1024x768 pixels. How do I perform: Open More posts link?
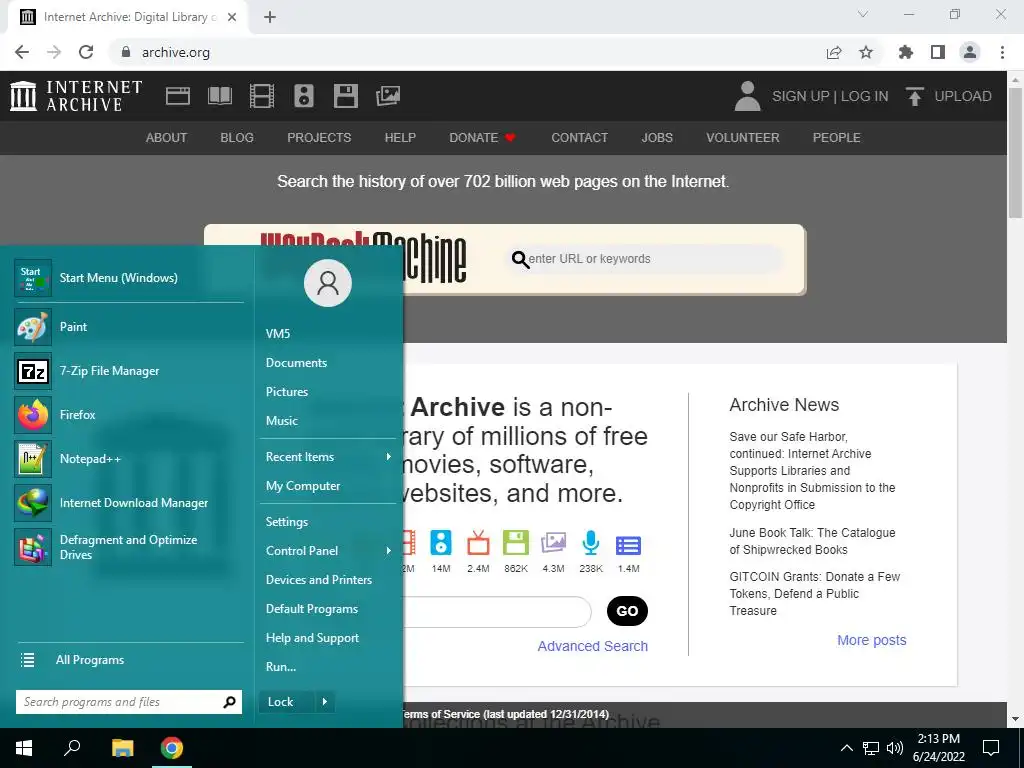tap(872, 640)
